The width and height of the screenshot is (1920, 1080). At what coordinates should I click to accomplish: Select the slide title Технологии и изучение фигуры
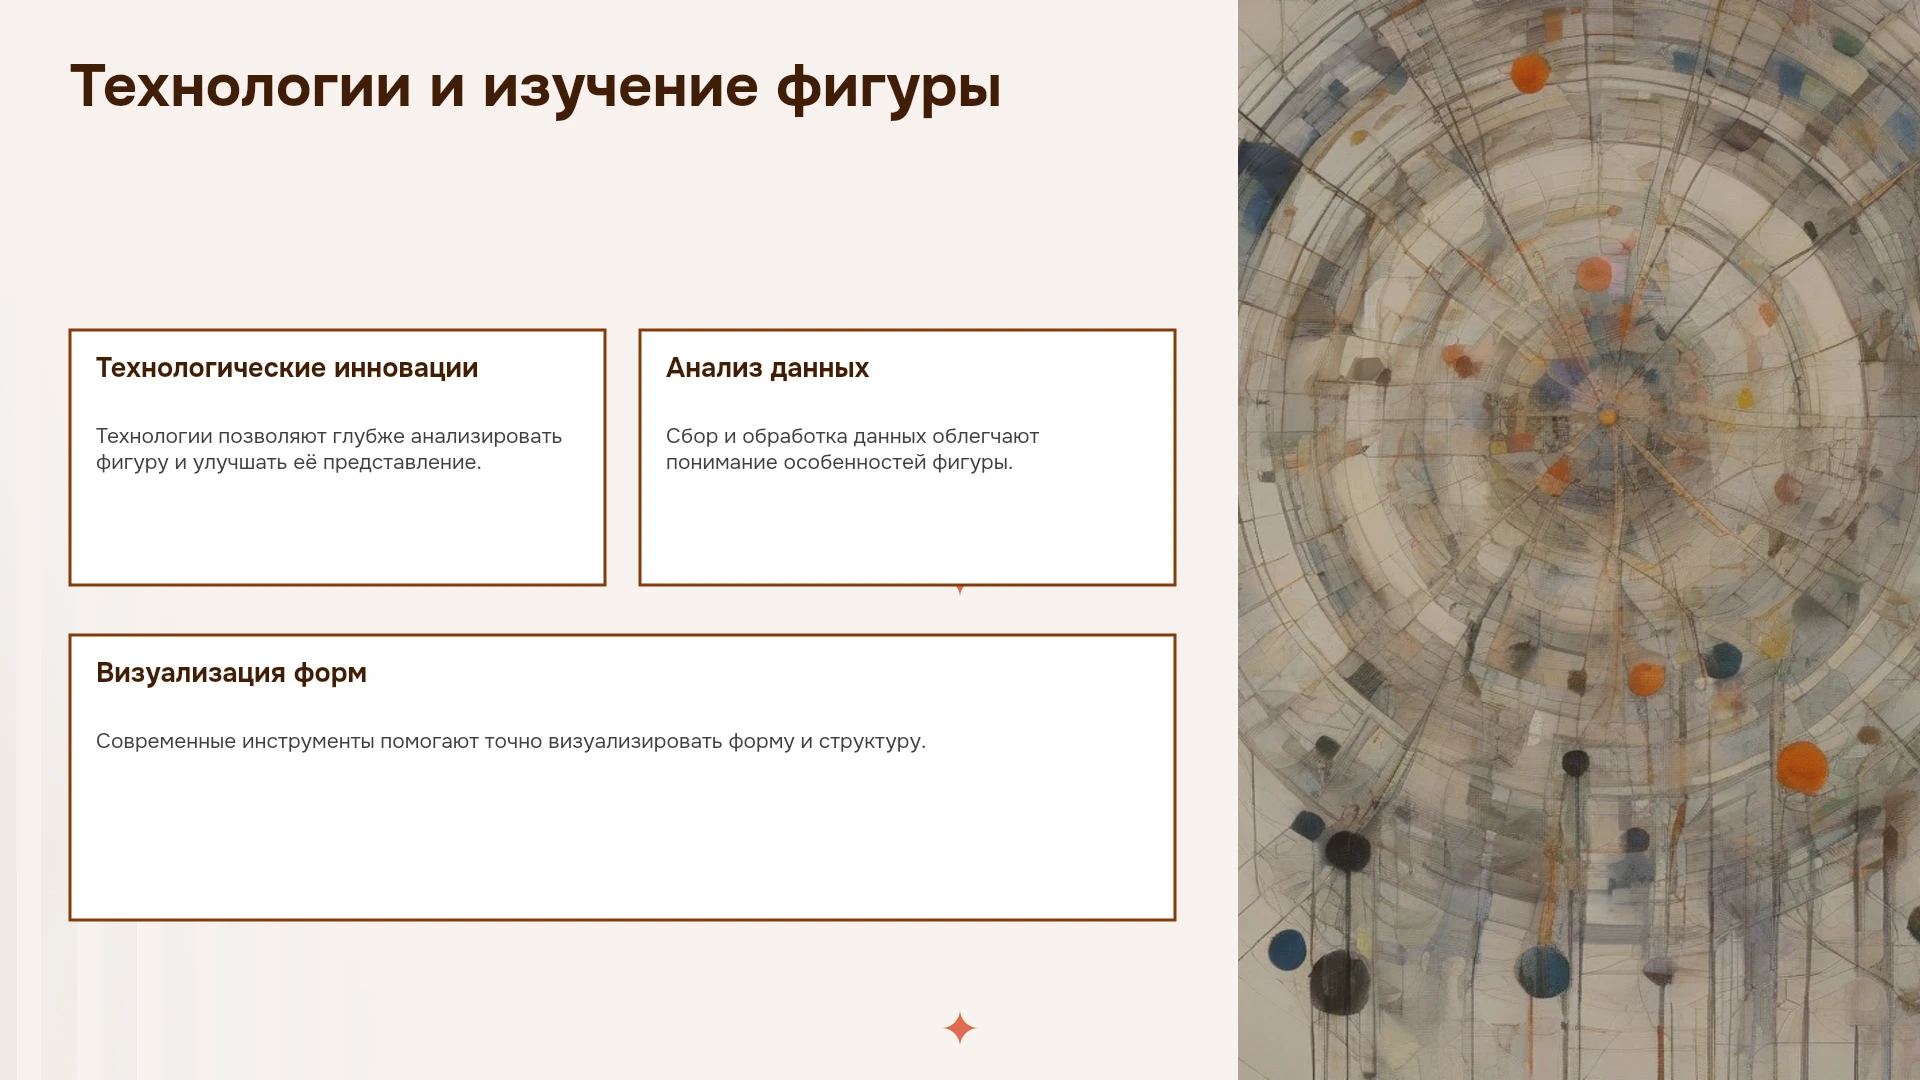[x=535, y=87]
